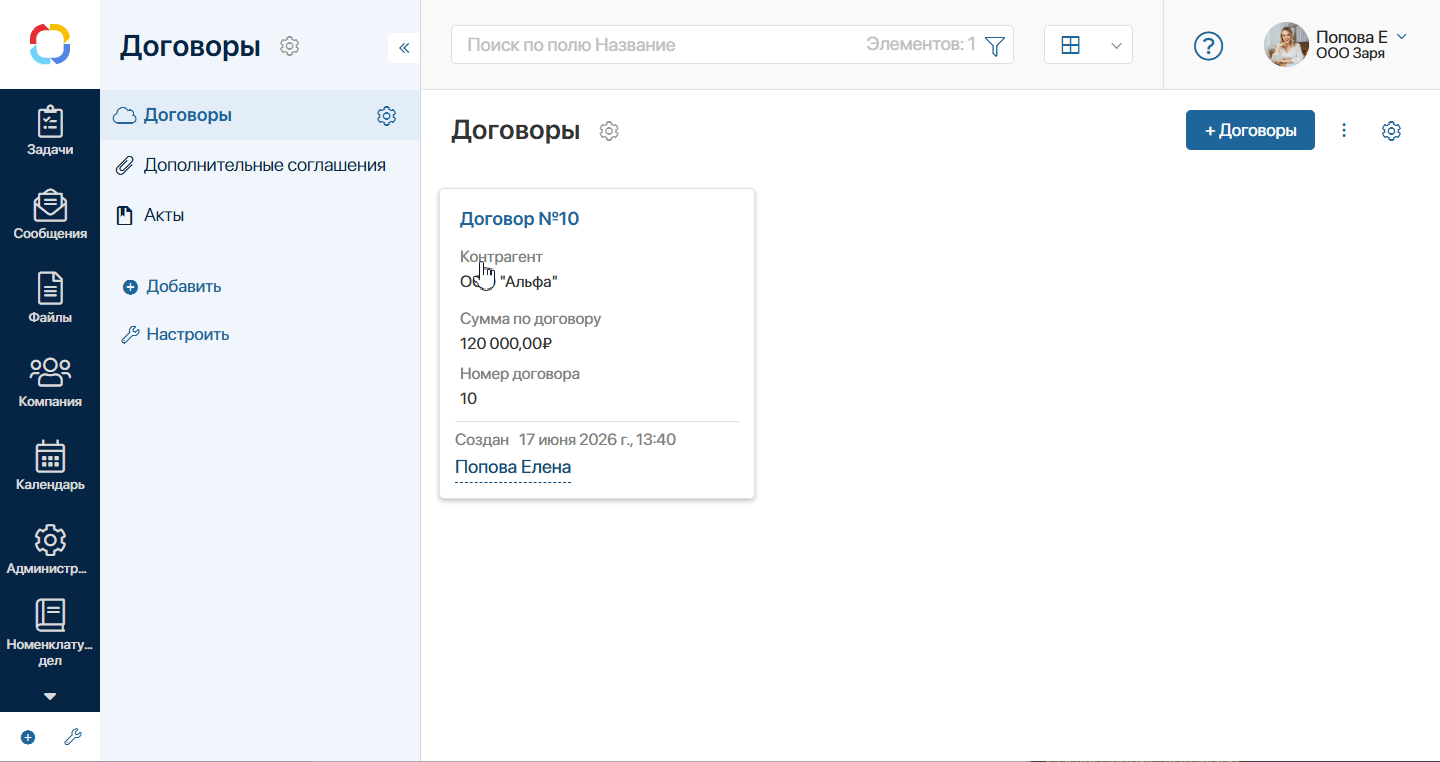
Task: Open user menu arrow near Попова Е
Action: [x=1401, y=36]
